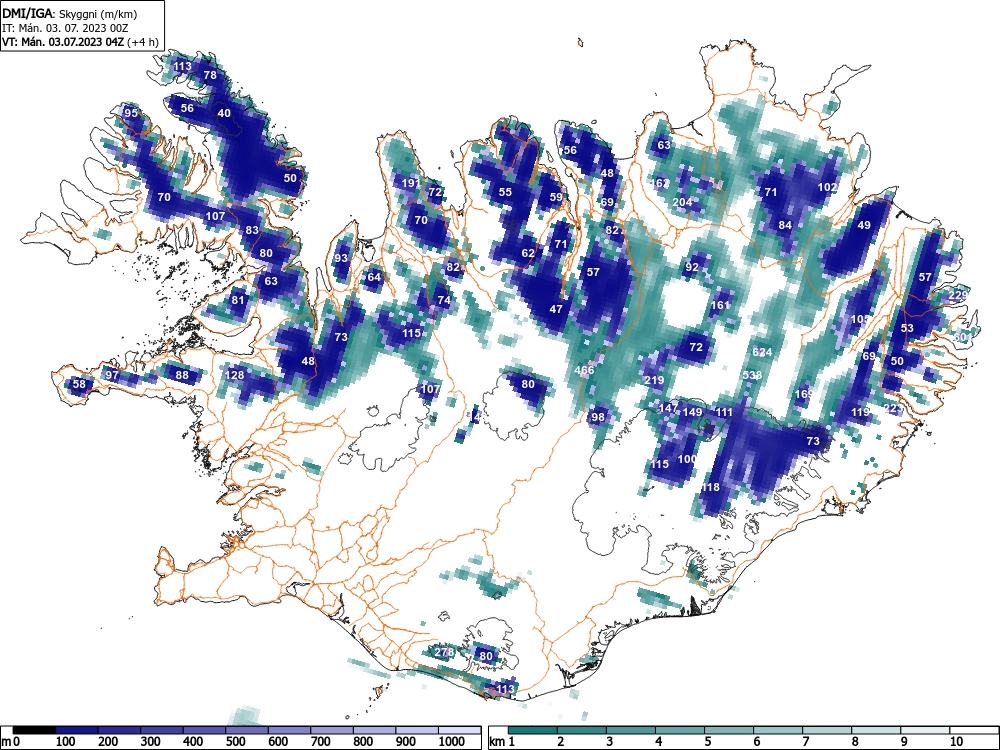Pick the black 0–100 m legend swatch
Image resolution: width=1000 pixels, height=750 pixels.
[34, 730]
